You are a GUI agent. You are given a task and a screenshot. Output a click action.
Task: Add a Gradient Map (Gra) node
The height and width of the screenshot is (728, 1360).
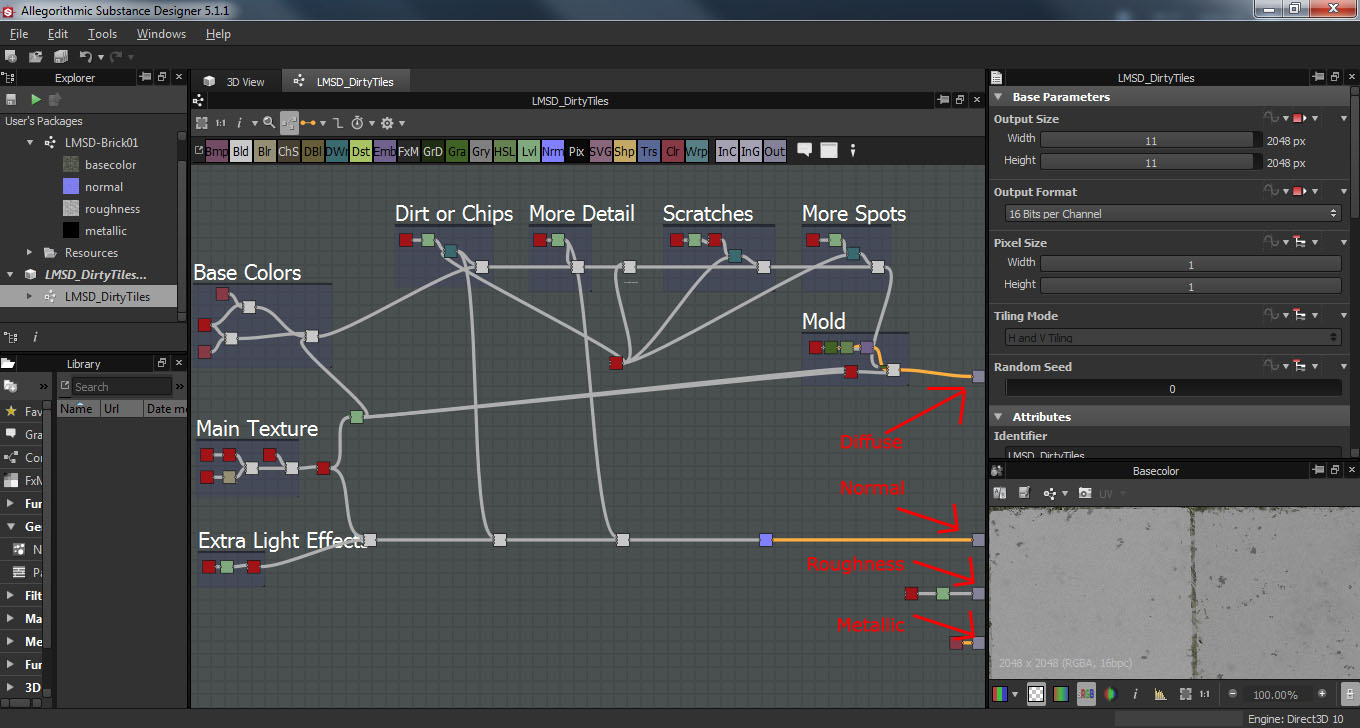[x=457, y=151]
